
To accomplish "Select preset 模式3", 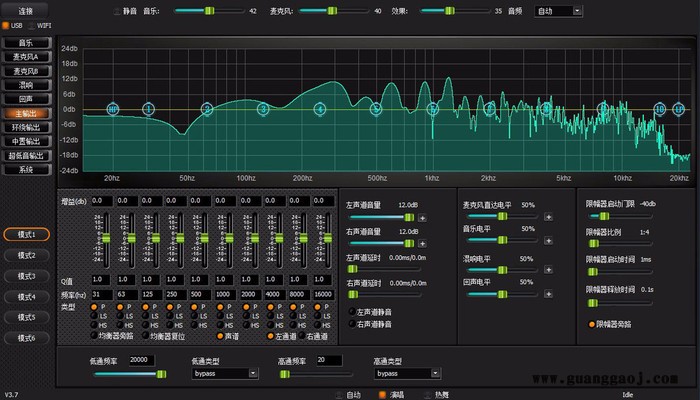I will tap(26, 276).
